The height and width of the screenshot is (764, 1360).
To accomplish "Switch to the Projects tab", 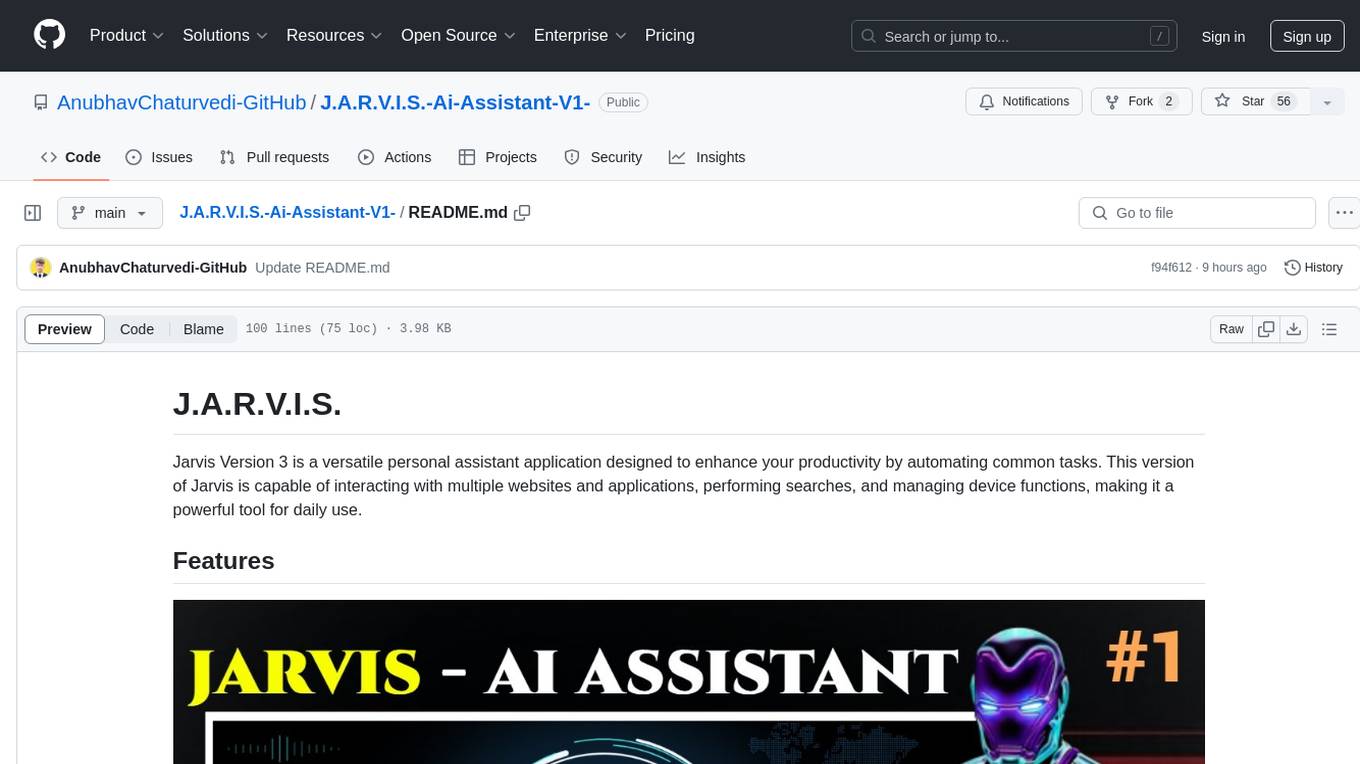I will point(498,157).
